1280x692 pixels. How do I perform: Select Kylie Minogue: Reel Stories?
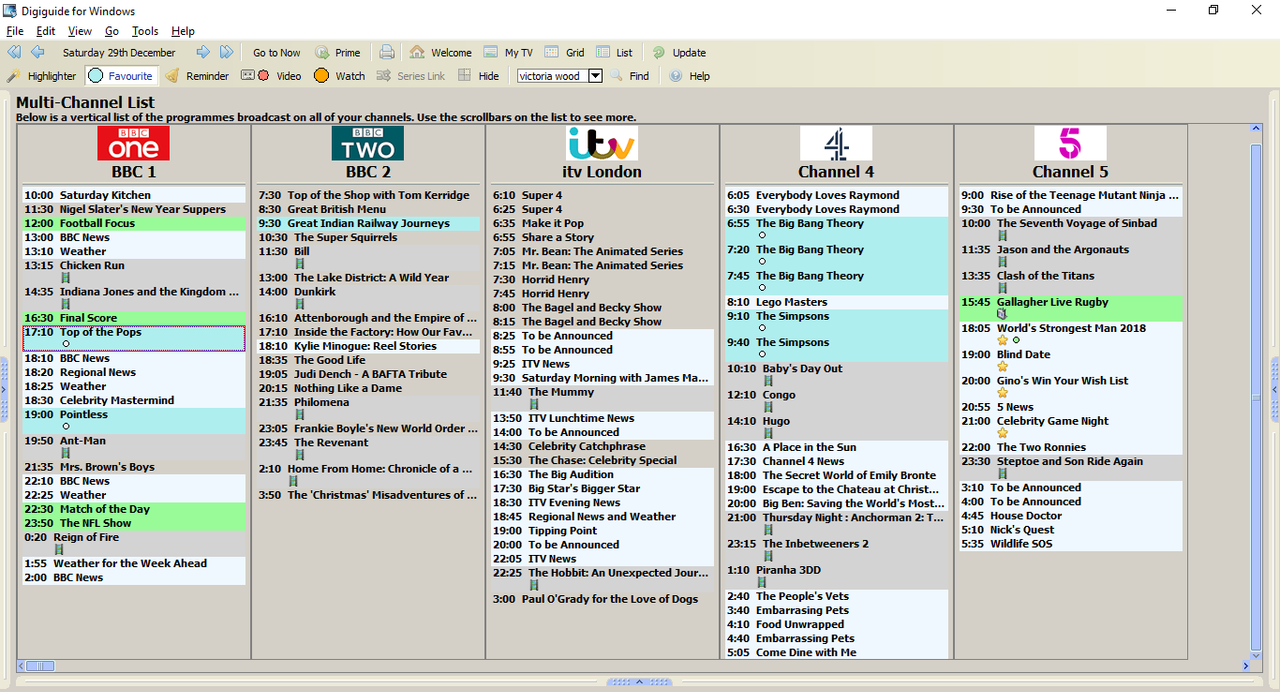[x=368, y=346]
